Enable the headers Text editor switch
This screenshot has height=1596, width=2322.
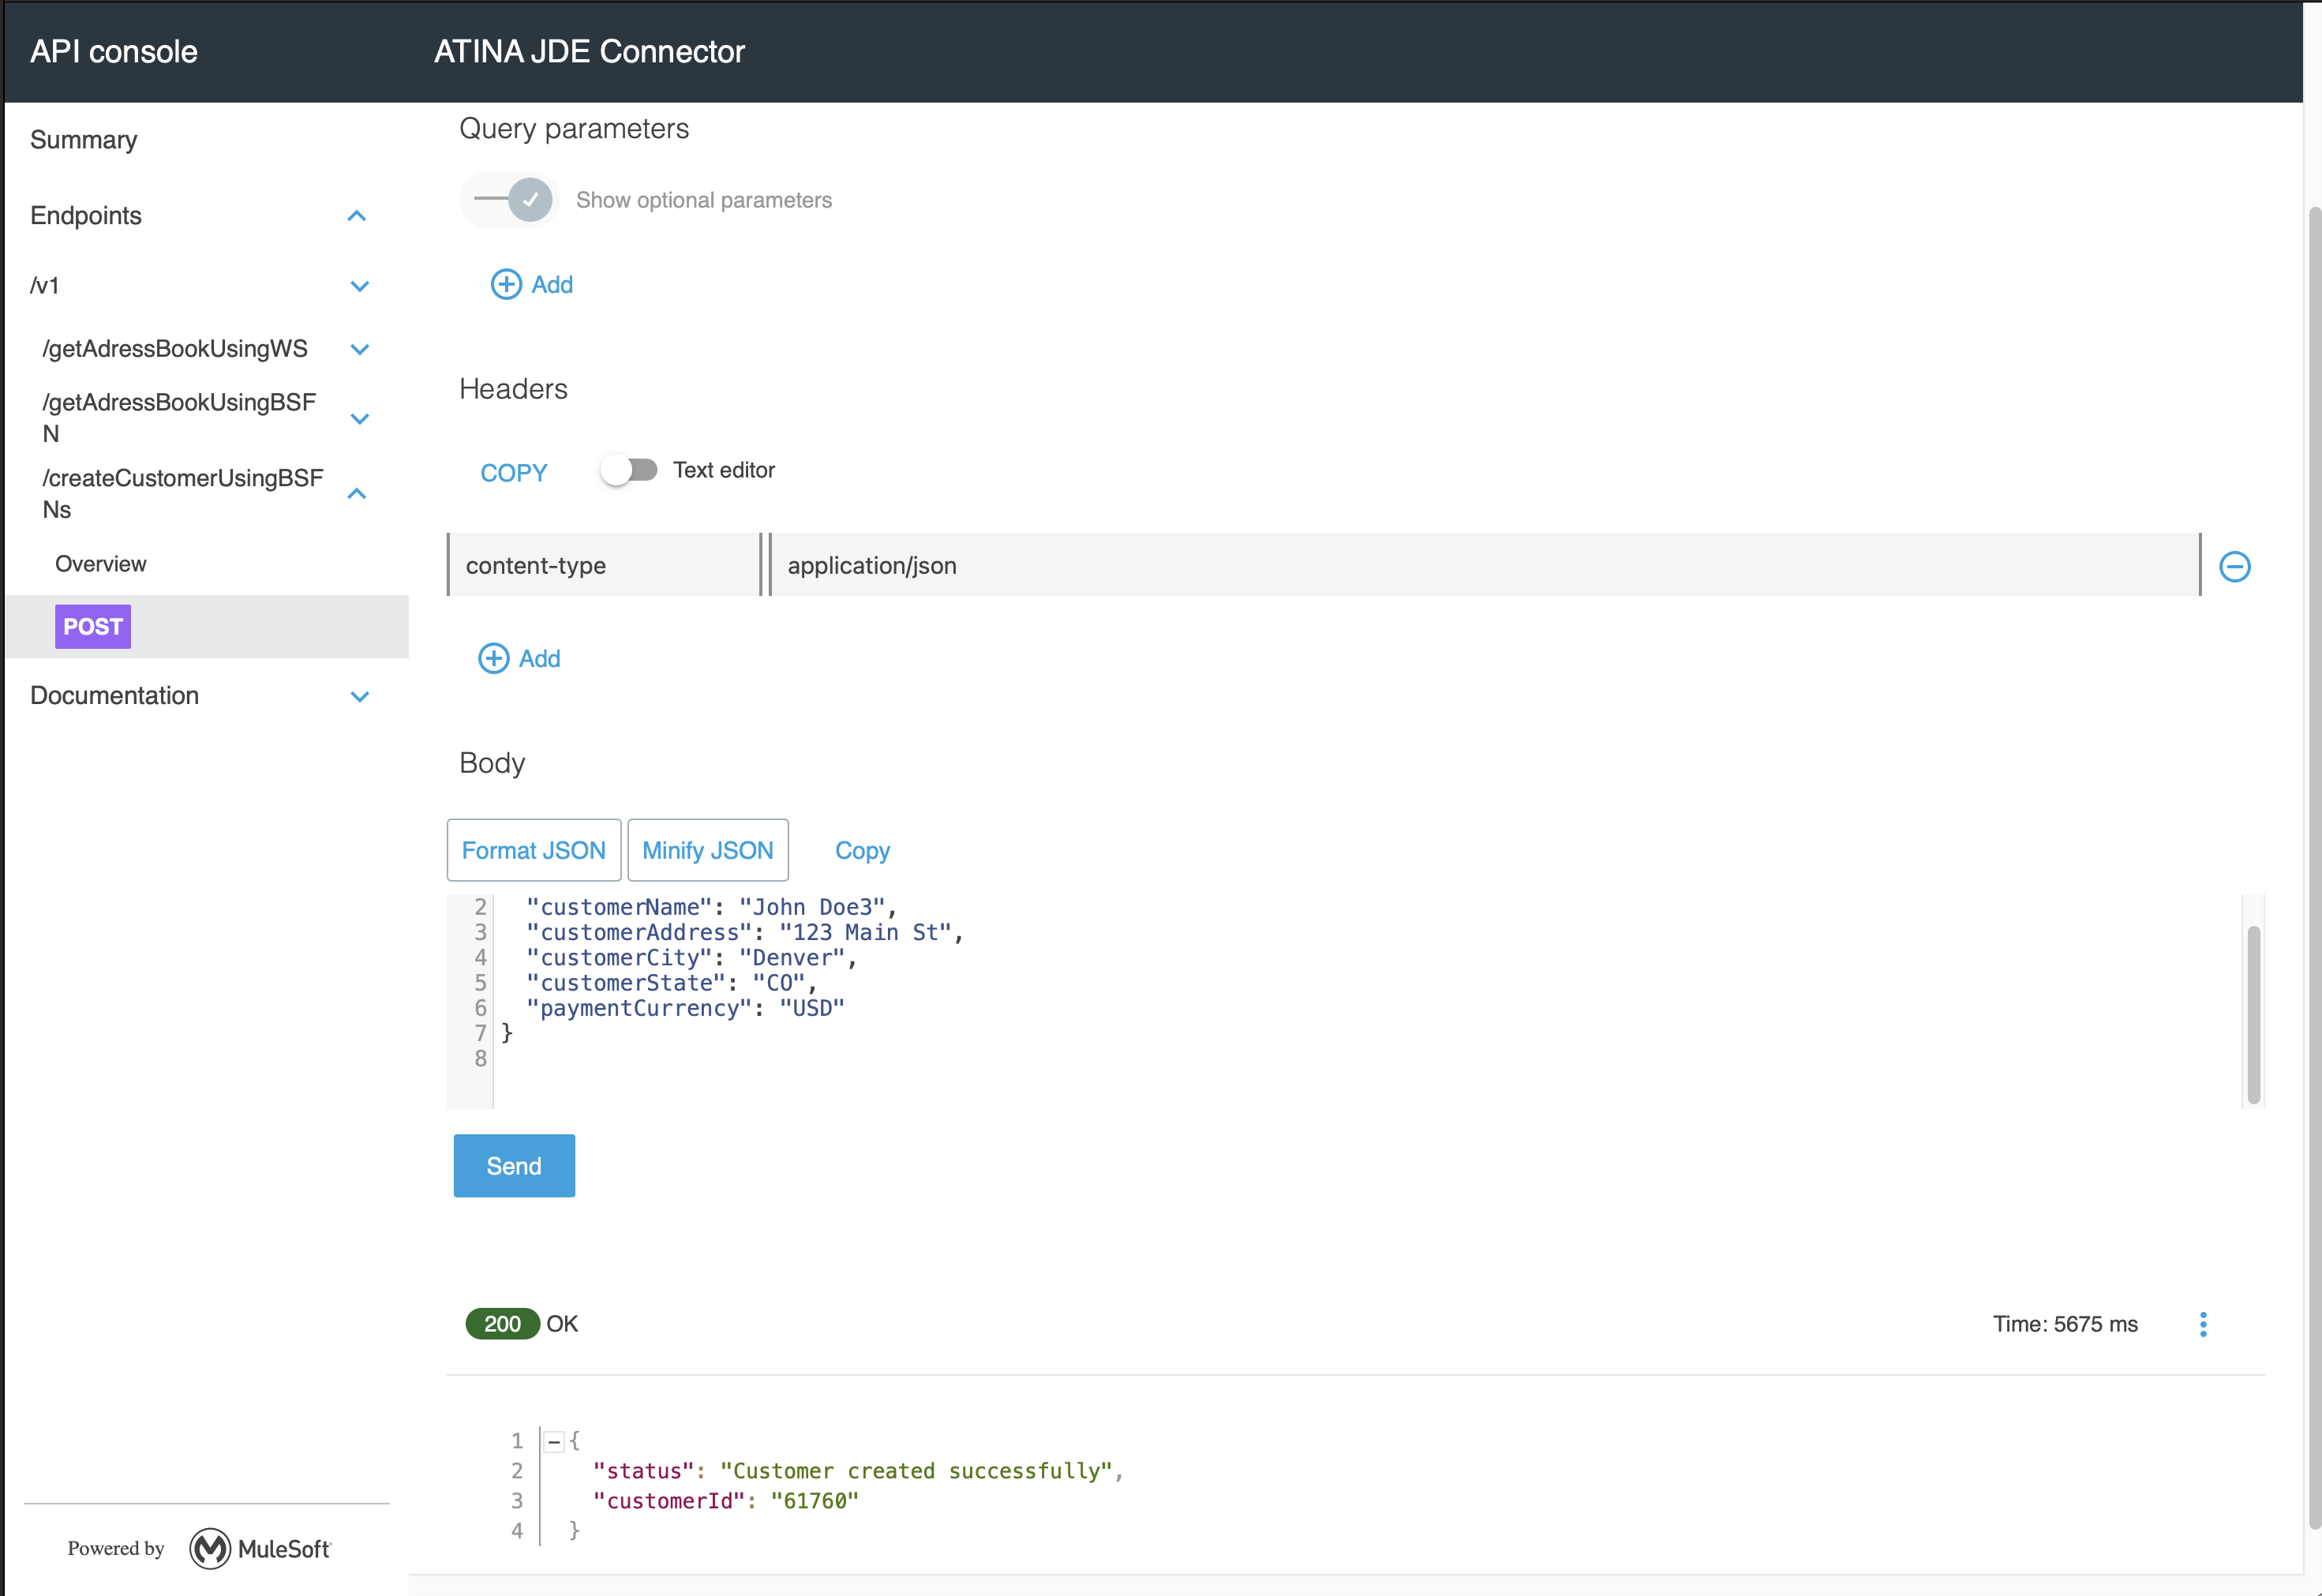click(629, 470)
